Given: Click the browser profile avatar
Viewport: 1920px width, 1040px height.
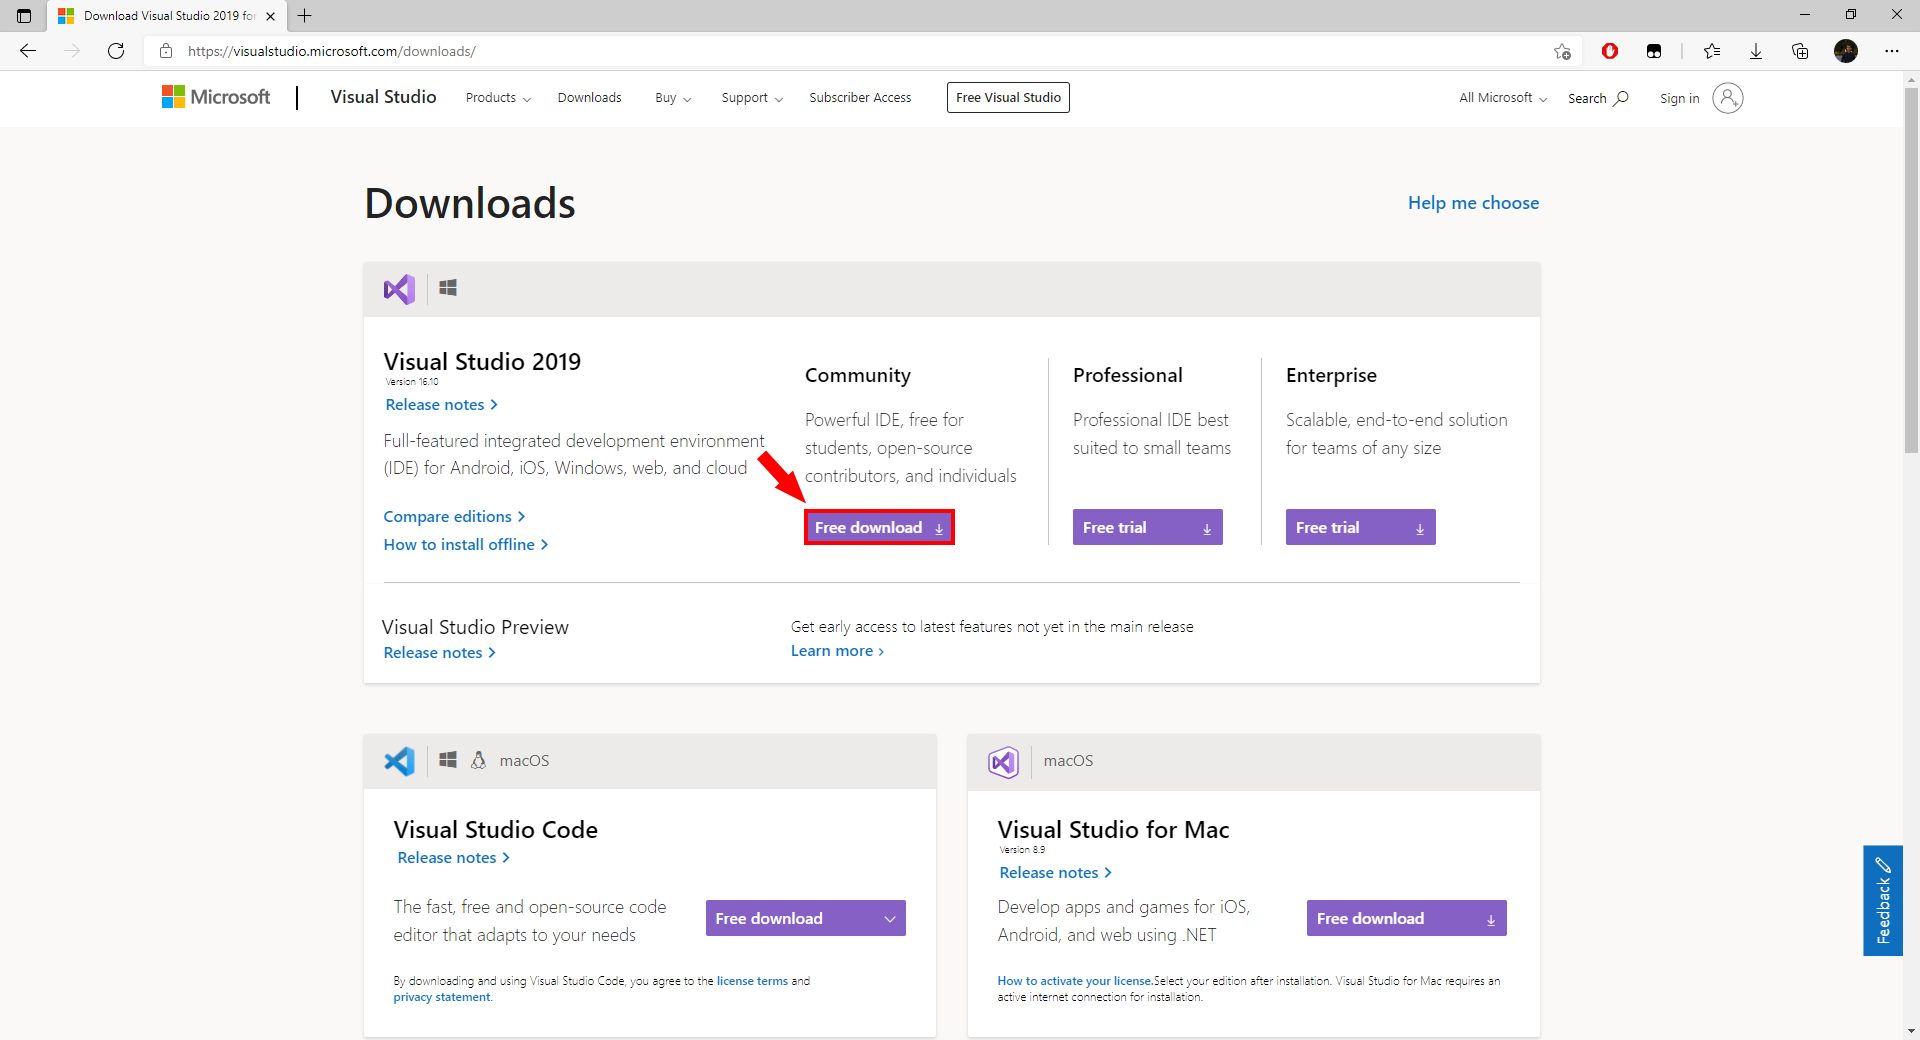Looking at the screenshot, I should pyautogui.click(x=1846, y=51).
